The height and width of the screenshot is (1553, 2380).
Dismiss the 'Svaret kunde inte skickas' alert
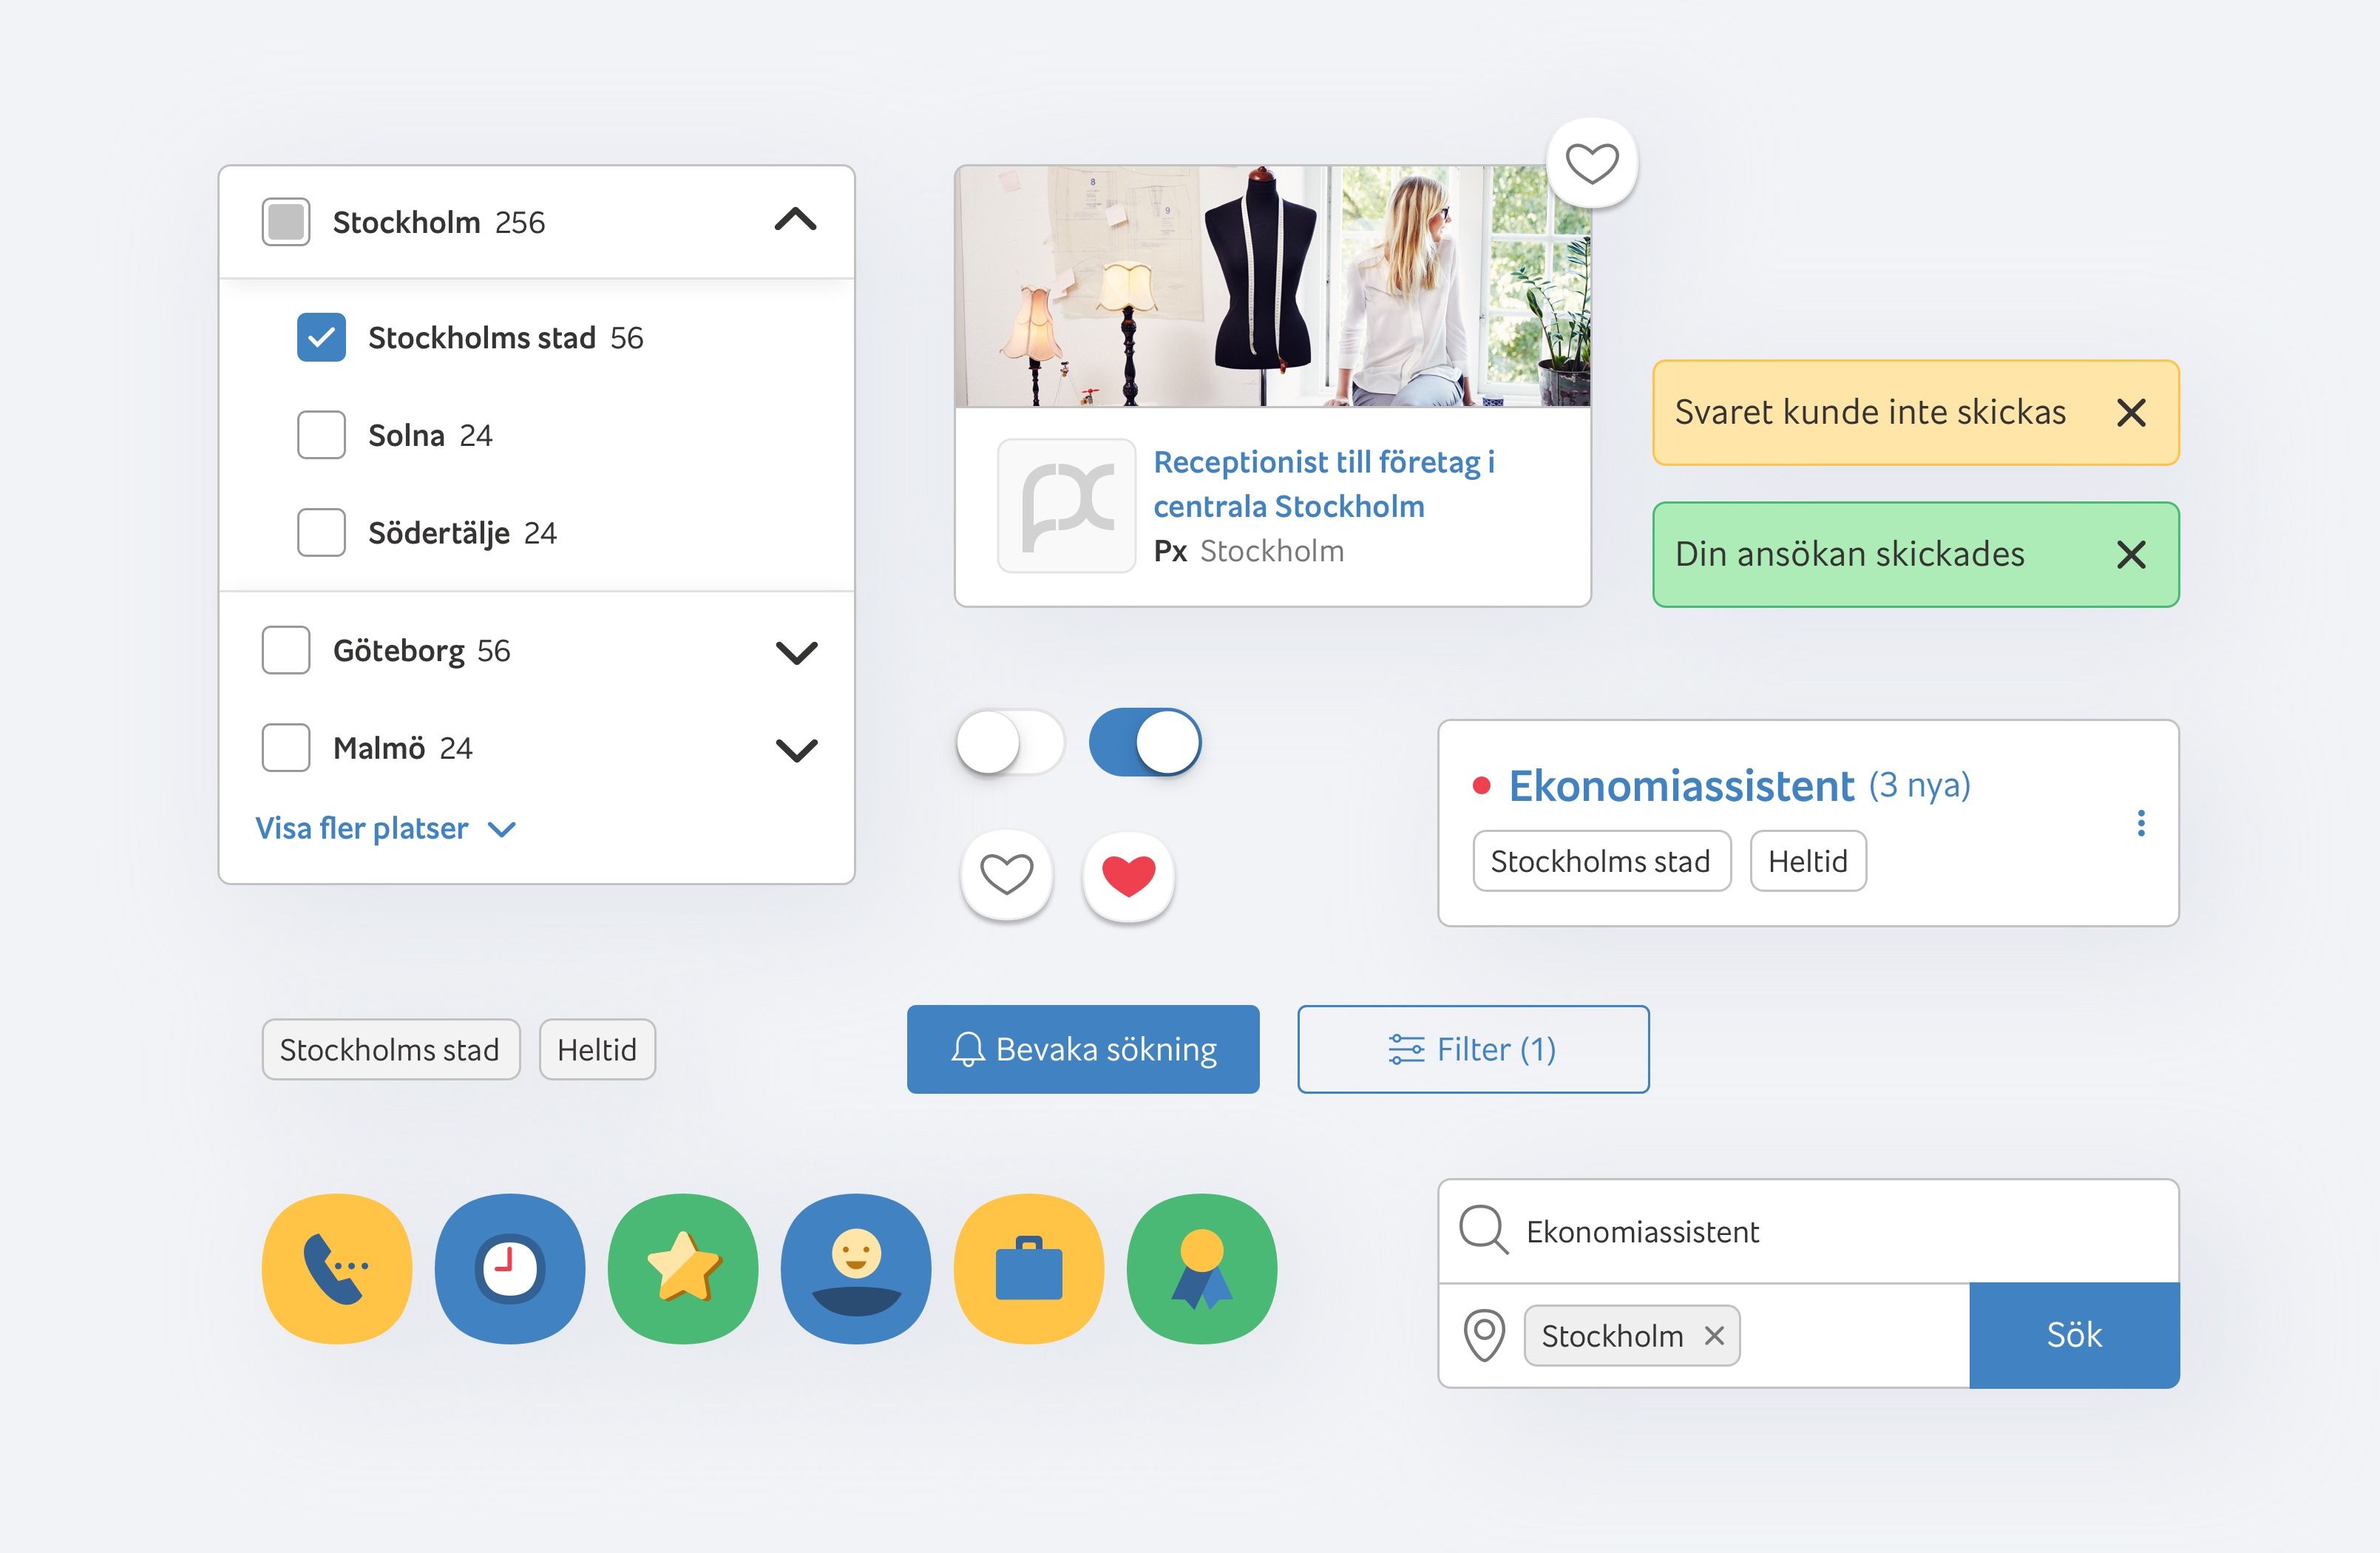pos(2131,413)
